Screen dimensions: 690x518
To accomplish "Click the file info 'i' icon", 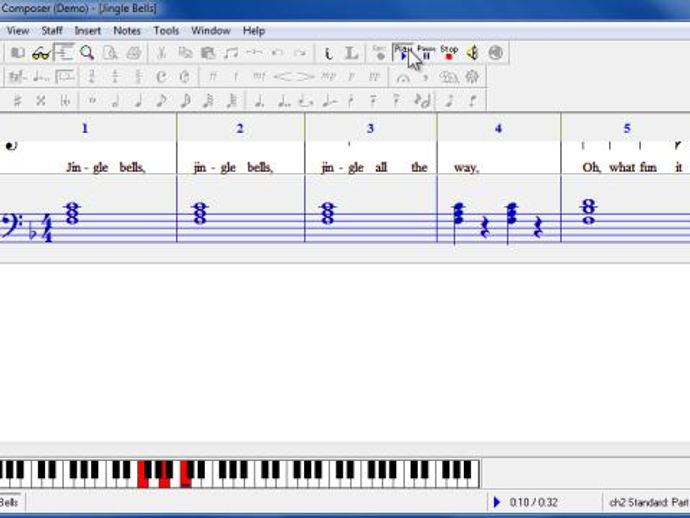I will 328,53.
